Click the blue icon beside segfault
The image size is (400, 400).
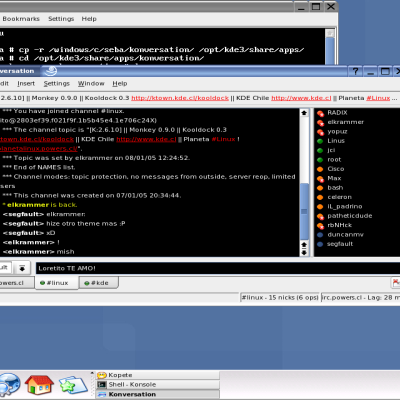click(x=320, y=244)
